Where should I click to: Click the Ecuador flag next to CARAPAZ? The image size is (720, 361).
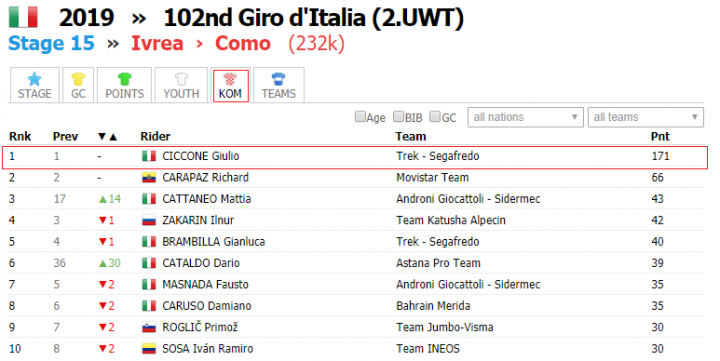[x=149, y=178]
